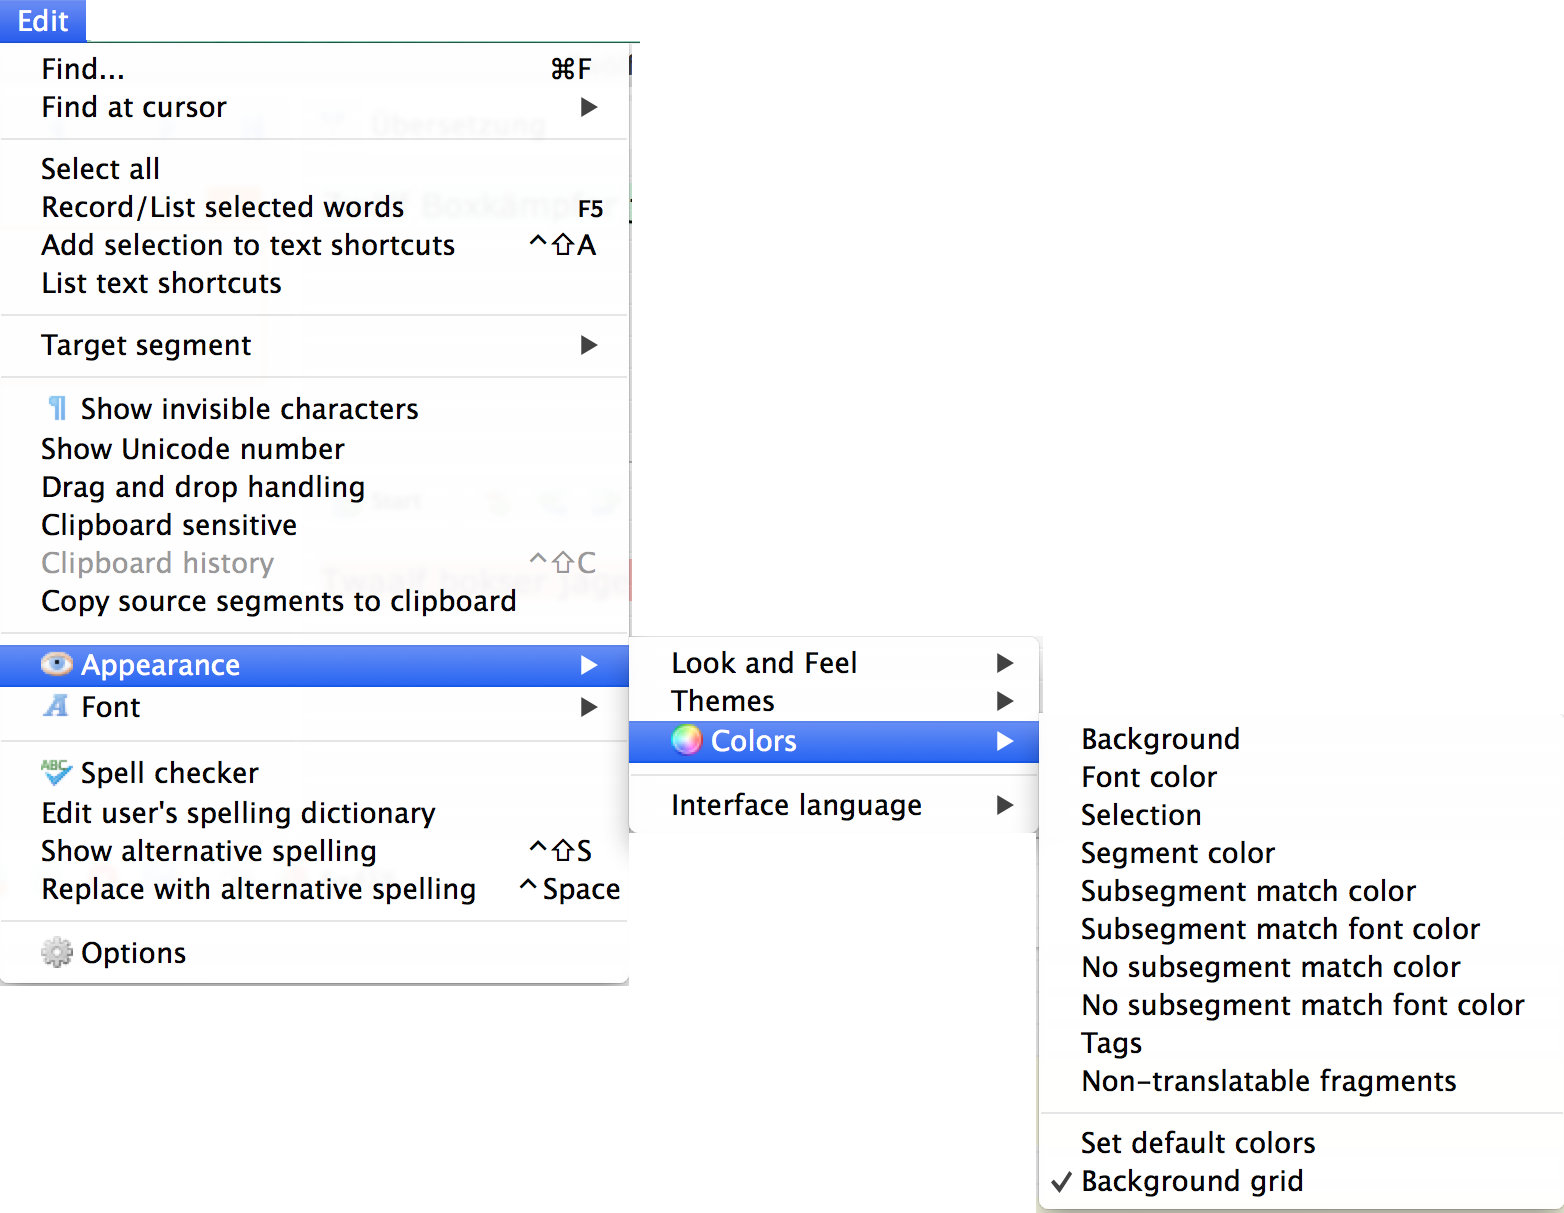The height and width of the screenshot is (1213, 1564).
Task: Pick the Subsegment match color option
Action: [1248, 891]
